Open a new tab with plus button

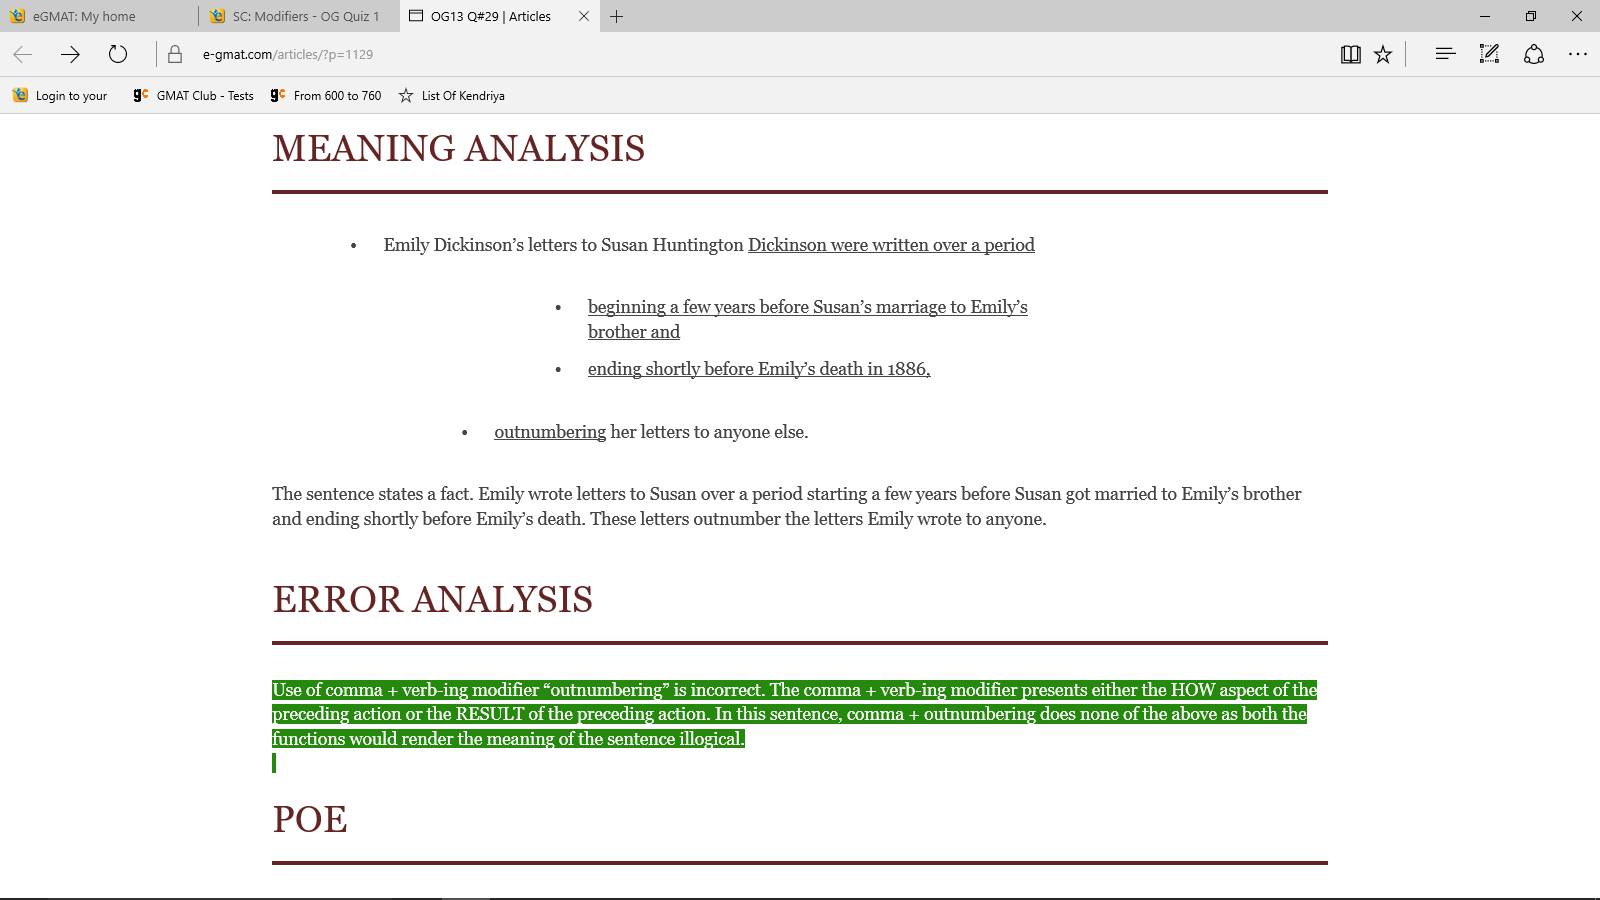click(617, 16)
